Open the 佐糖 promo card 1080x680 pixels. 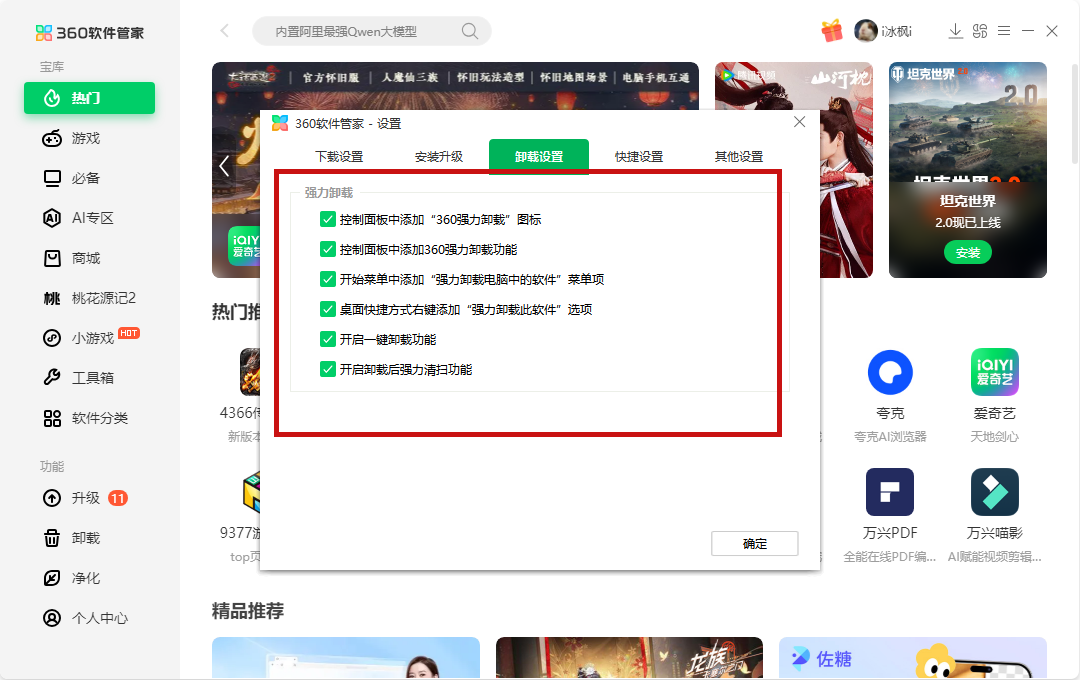point(913,658)
